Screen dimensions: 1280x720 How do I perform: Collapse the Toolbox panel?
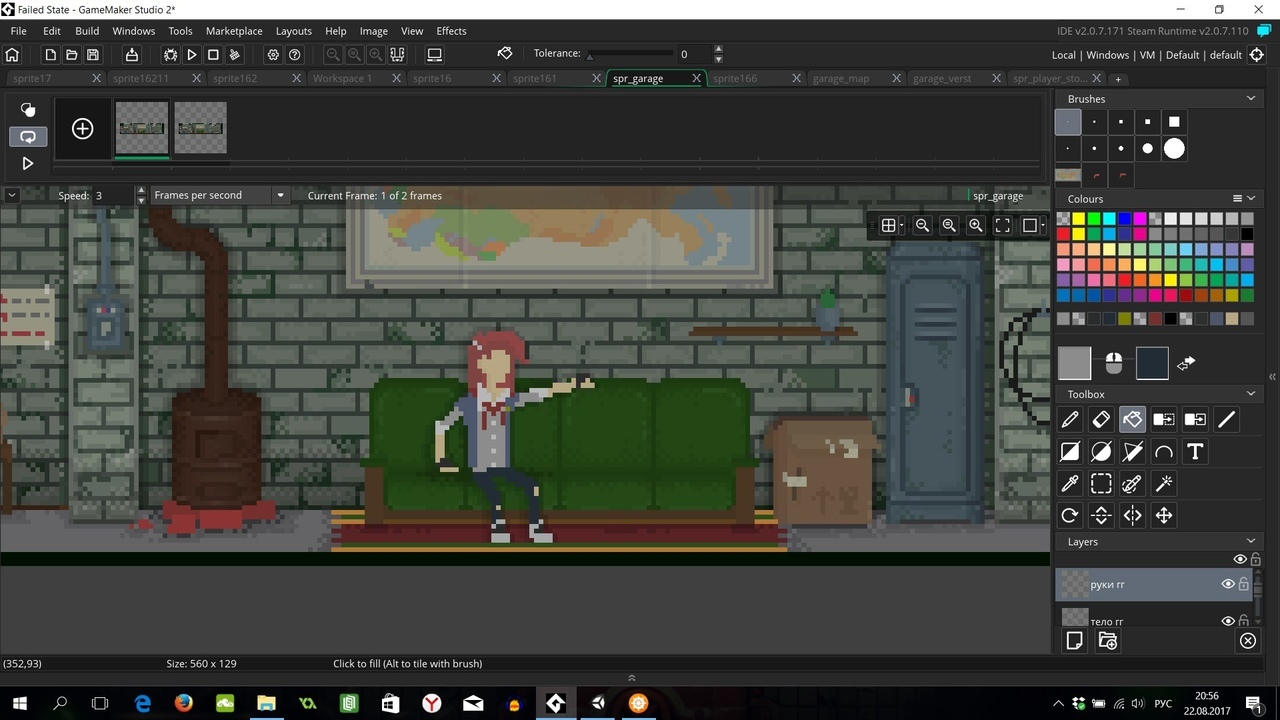1250,394
